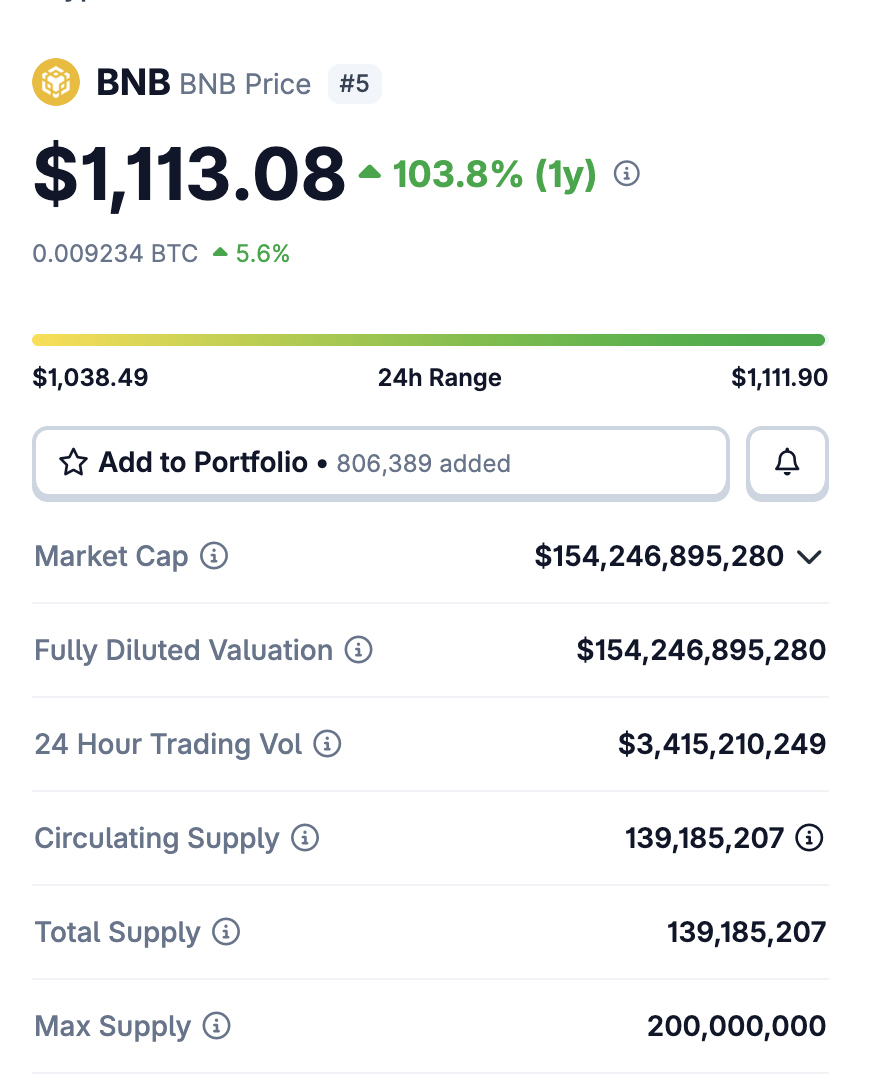Screen dimensions: 870x1092
Task: Click the 24 Hour Trading Vol info icon
Action: (327, 744)
